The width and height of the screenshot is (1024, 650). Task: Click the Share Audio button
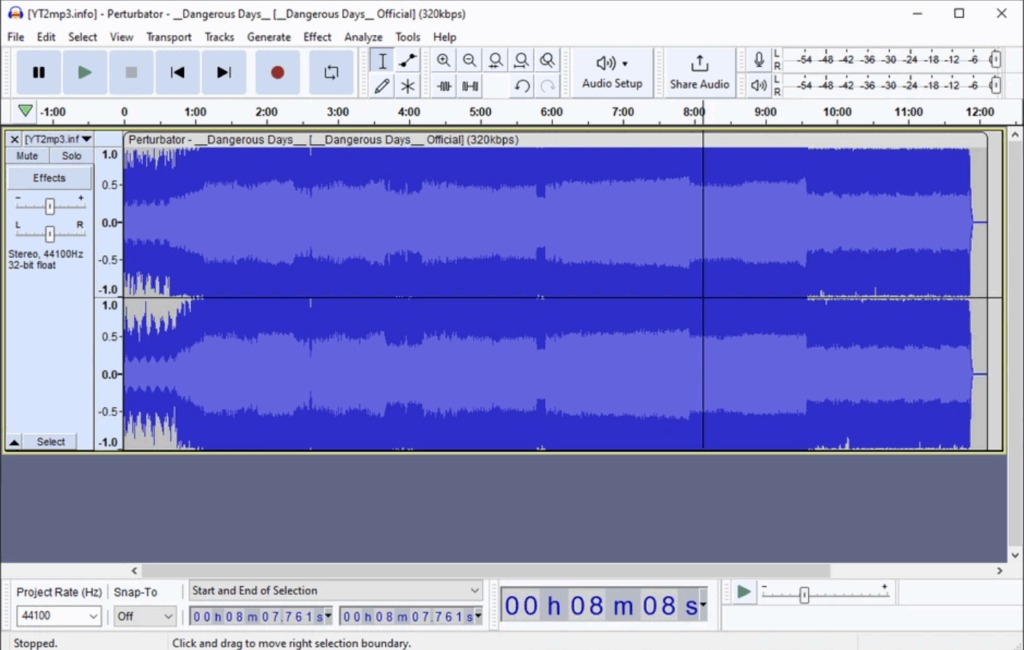(x=699, y=72)
